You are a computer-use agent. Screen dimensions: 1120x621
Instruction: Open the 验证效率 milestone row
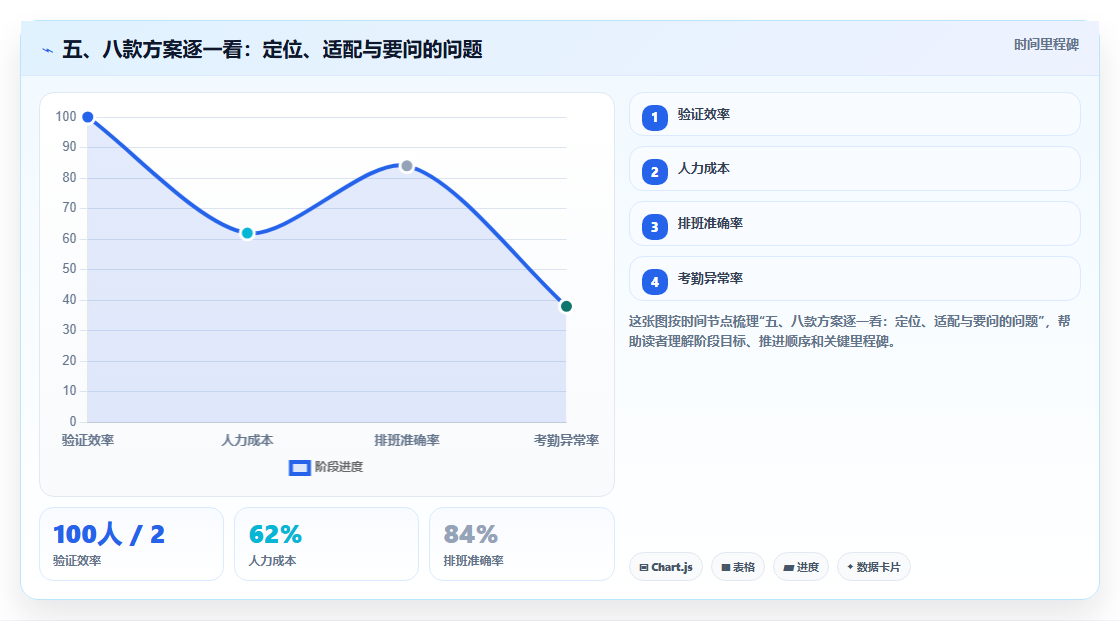click(854, 114)
